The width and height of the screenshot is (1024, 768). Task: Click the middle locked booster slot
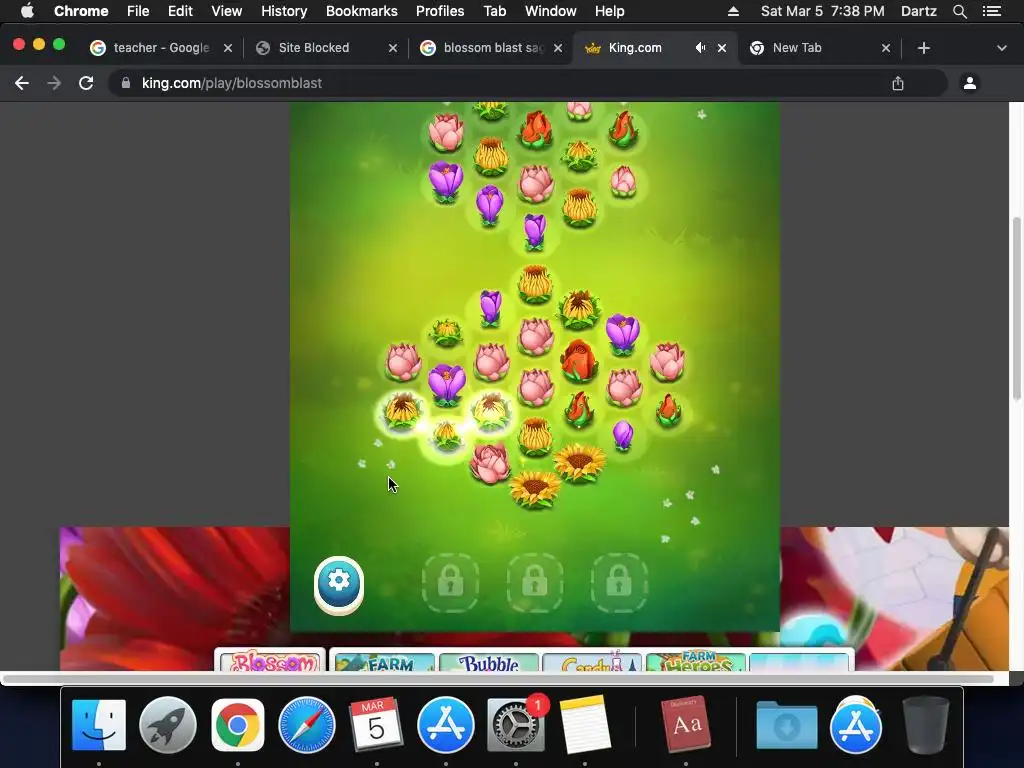534,583
